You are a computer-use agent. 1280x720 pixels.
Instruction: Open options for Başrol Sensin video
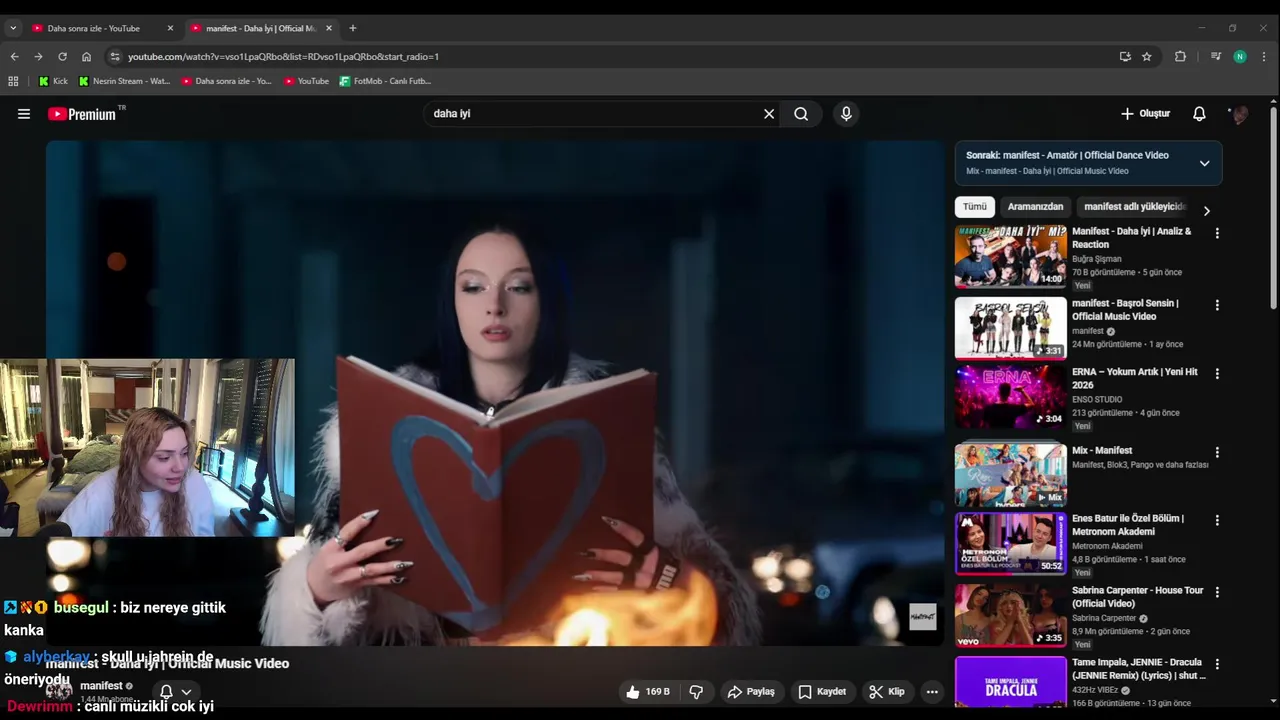pyautogui.click(x=1217, y=305)
